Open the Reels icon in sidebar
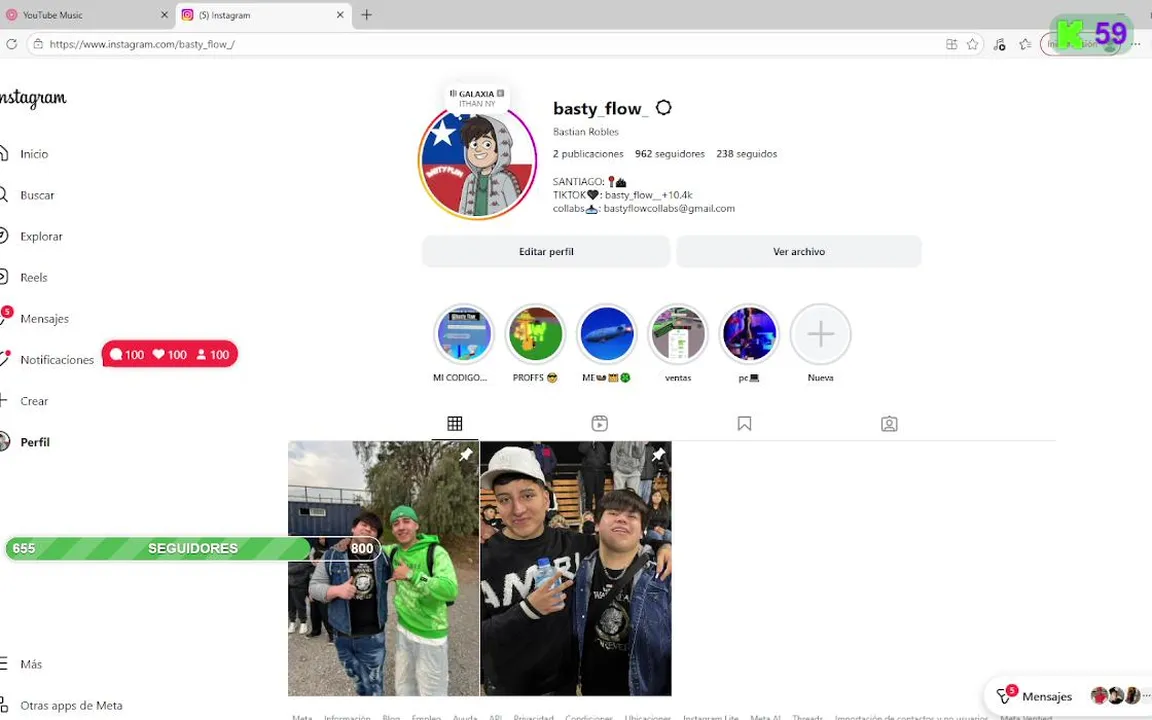The height and width of the screenshot is (720, 1152). (3, 277)
